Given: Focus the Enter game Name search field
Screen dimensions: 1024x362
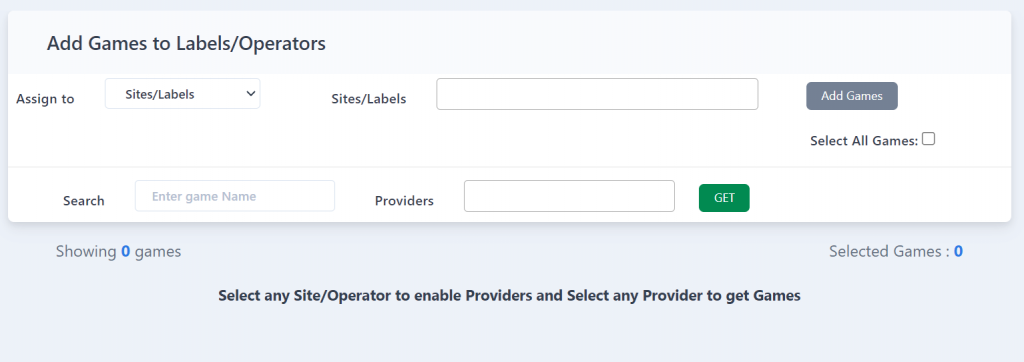Looking at the screenshot, I should click(235, 196).
